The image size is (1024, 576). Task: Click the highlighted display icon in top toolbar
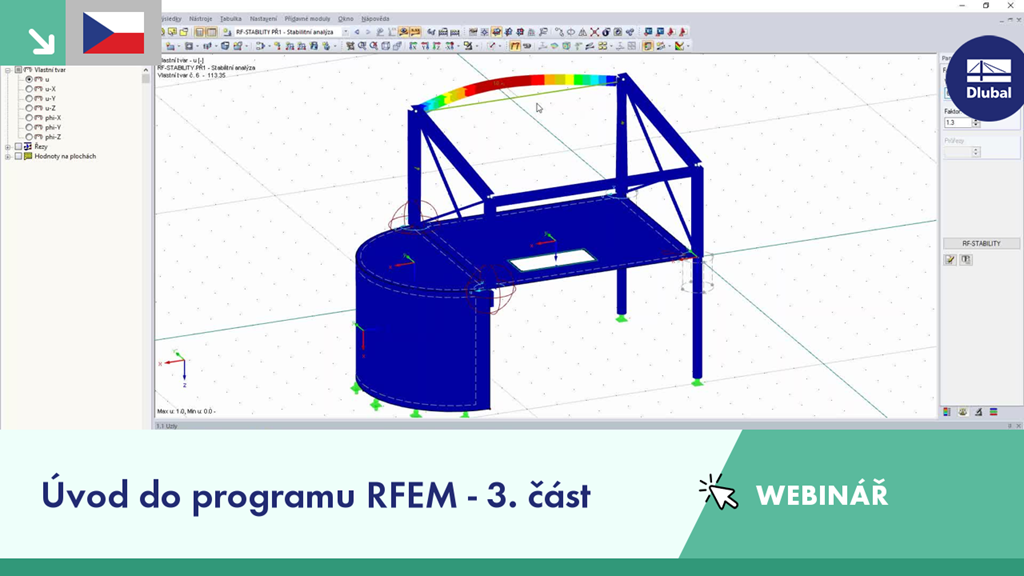[x=496, y=32]
